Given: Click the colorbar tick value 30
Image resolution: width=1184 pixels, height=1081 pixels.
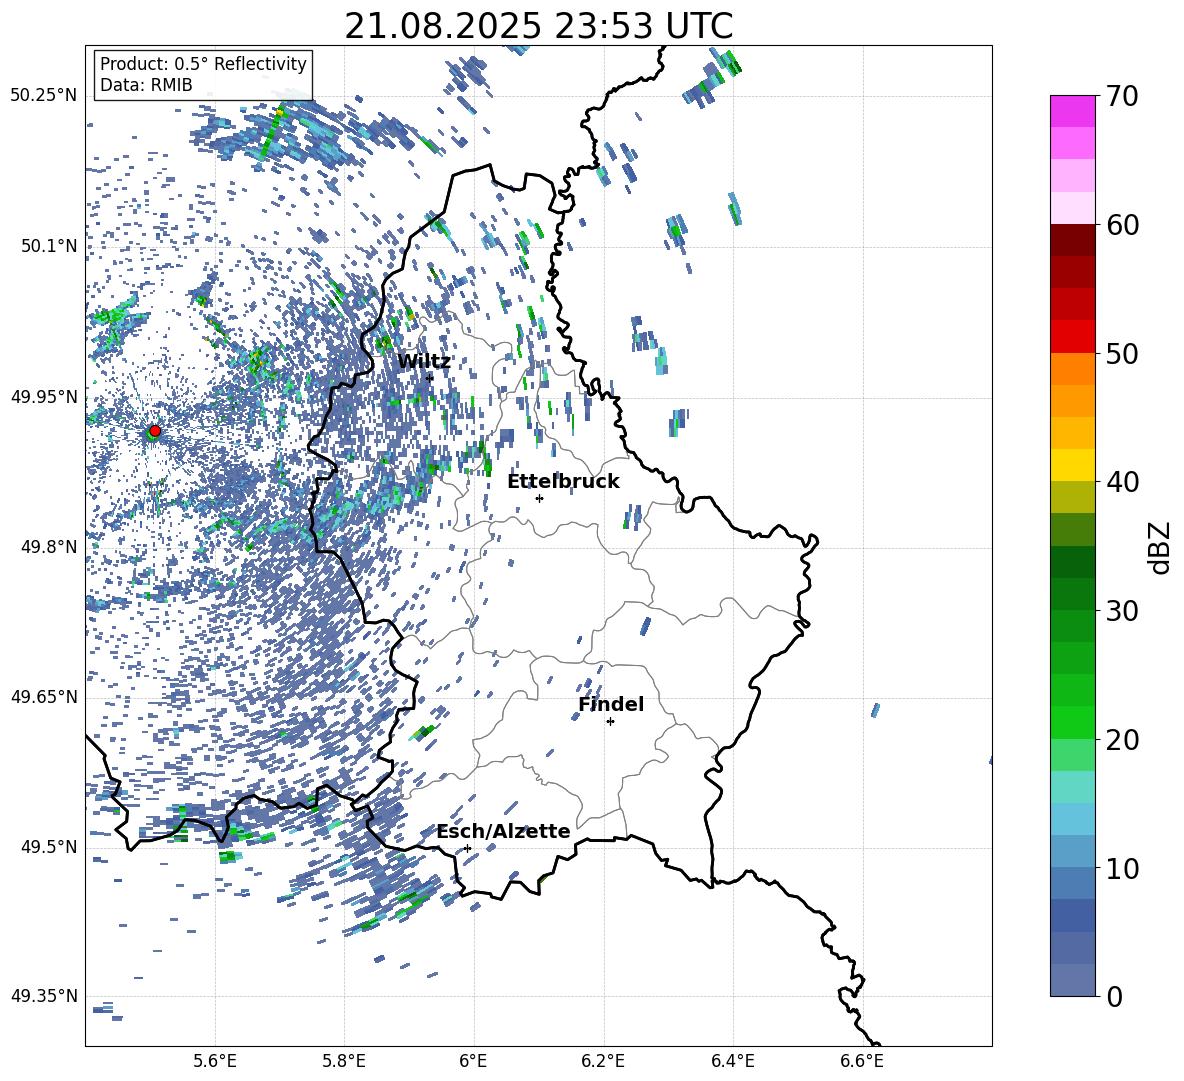Looking at the screenshot, I should [1122, 611].
